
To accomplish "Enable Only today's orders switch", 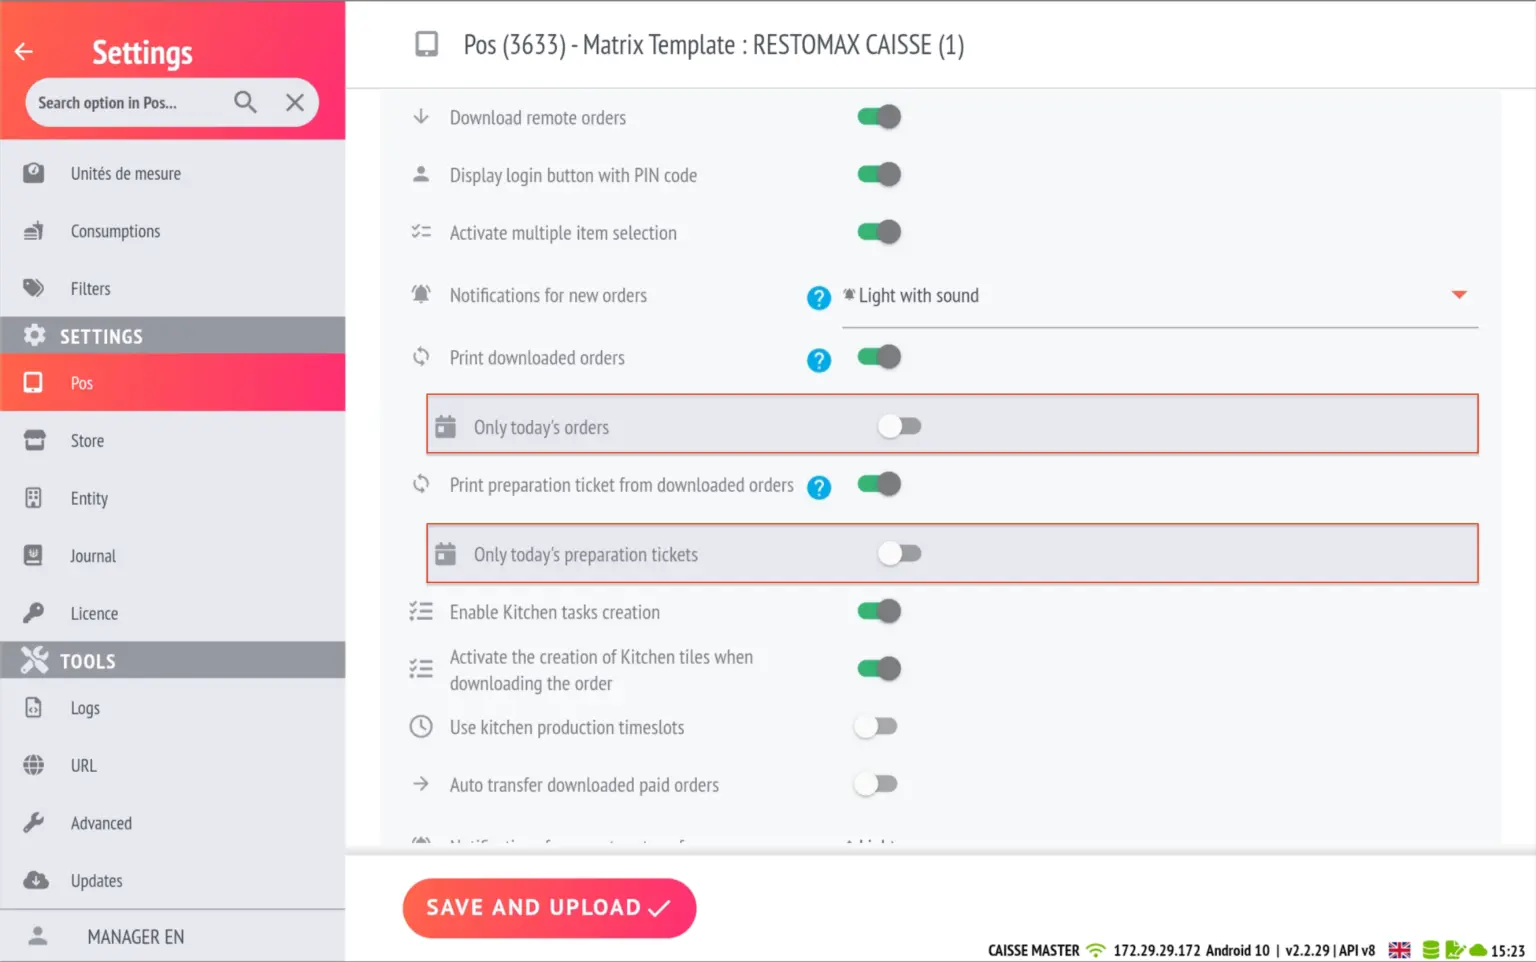I will click(x=899, y=427).
